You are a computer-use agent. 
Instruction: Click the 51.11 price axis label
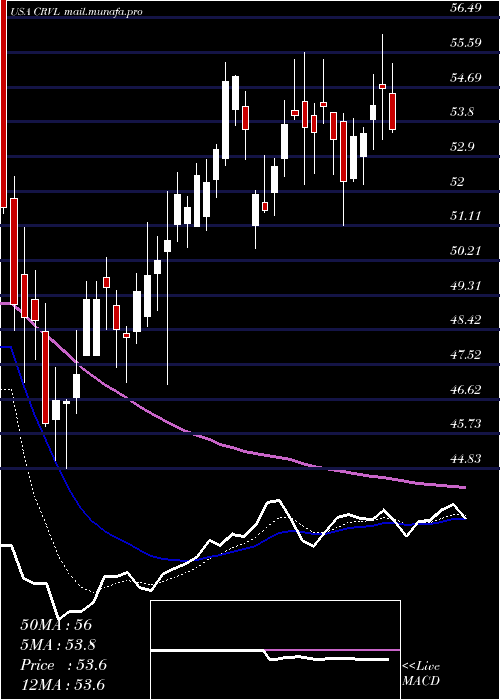pyautogui.click(x=466, y=216)
